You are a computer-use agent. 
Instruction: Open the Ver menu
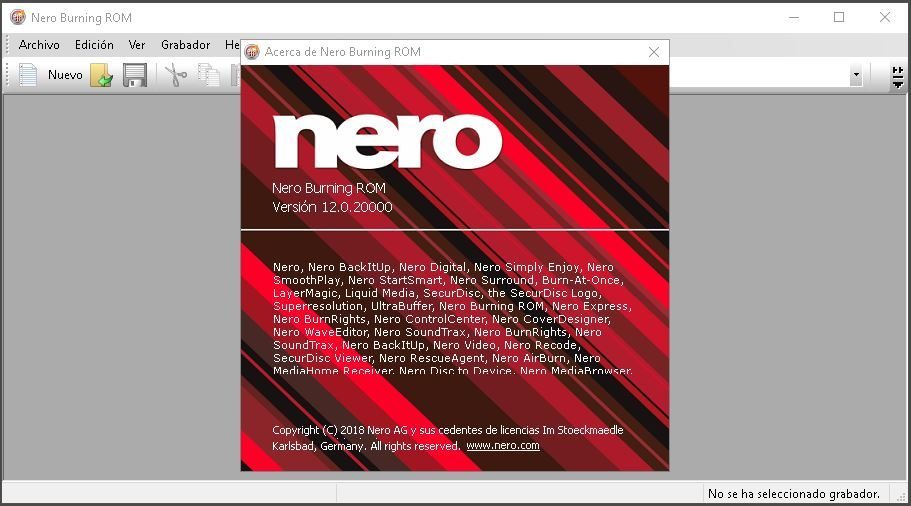point(137,45)
